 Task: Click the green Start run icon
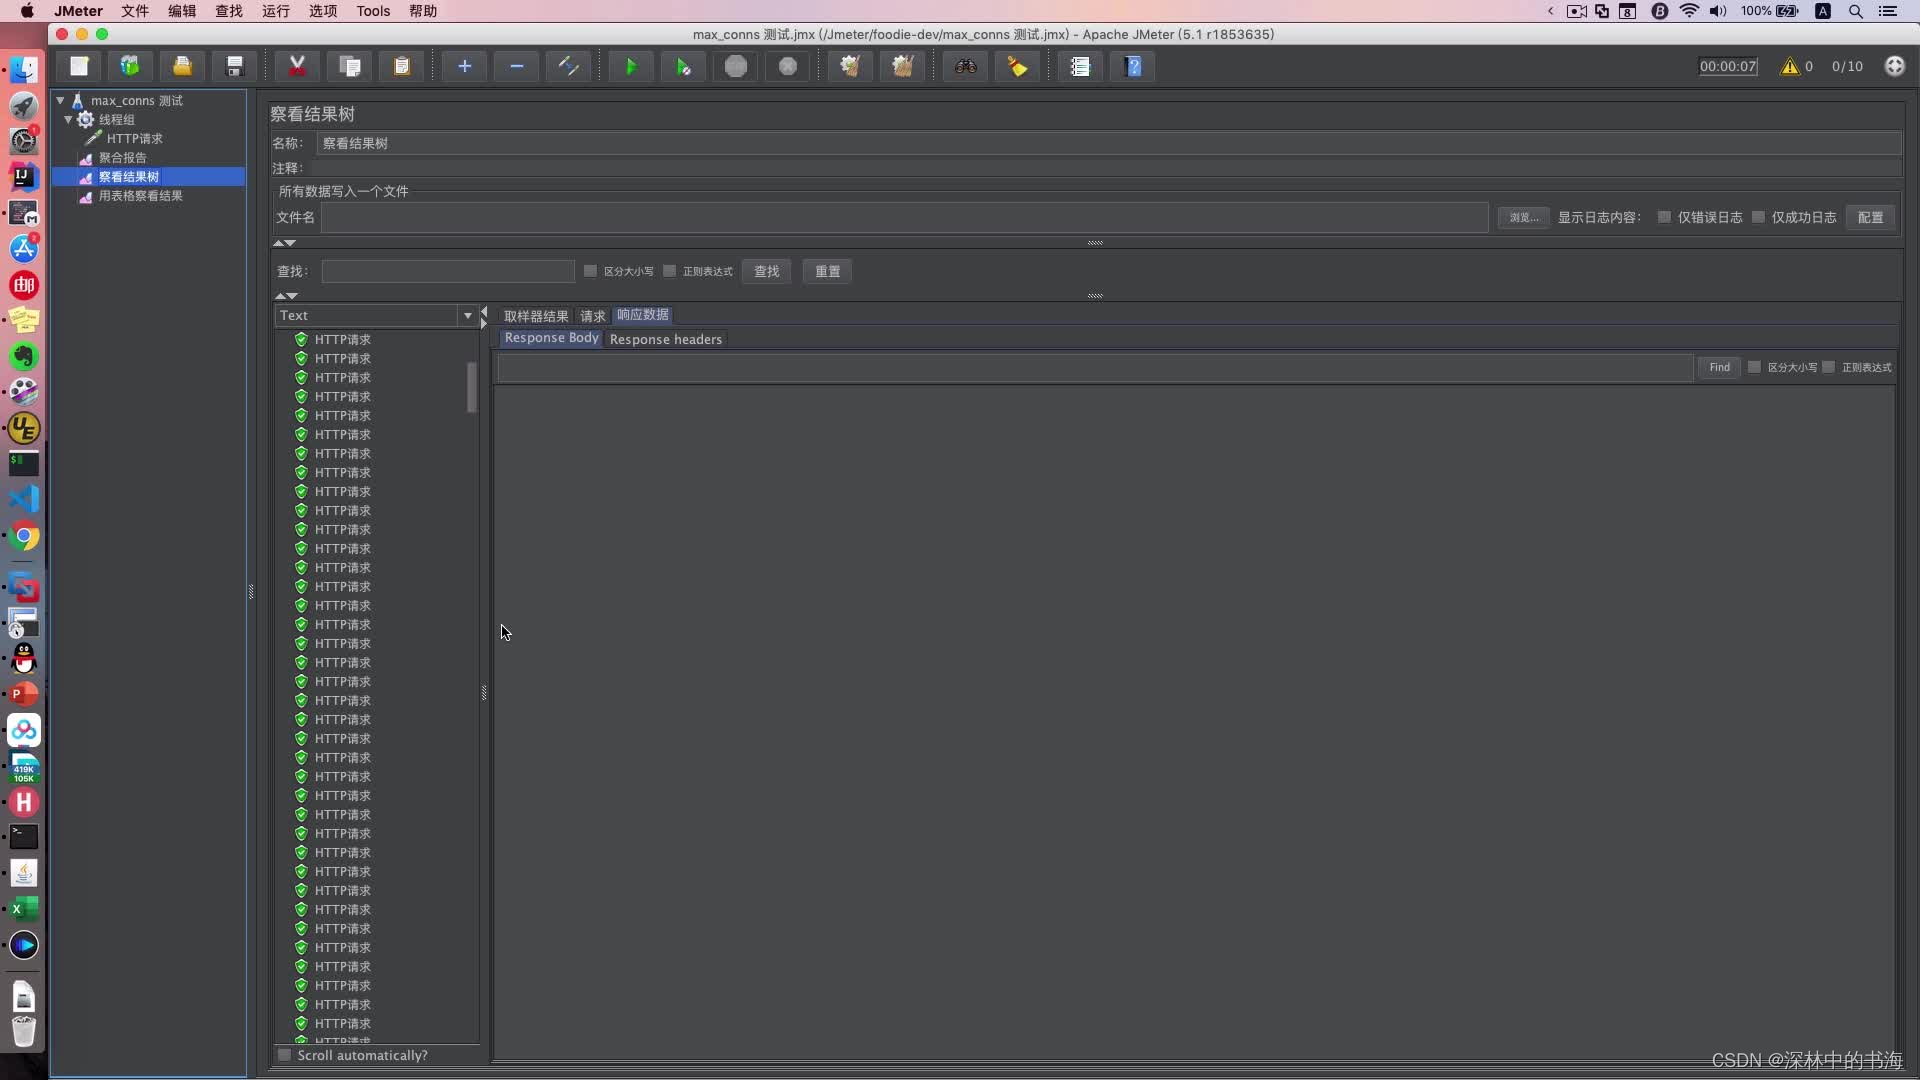[631, 67]
